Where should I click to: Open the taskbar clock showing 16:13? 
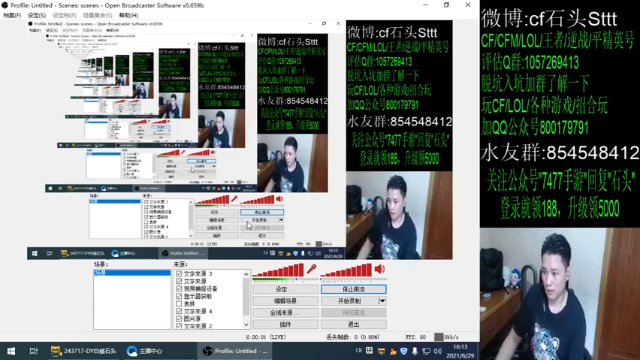[x=460, y=351]
